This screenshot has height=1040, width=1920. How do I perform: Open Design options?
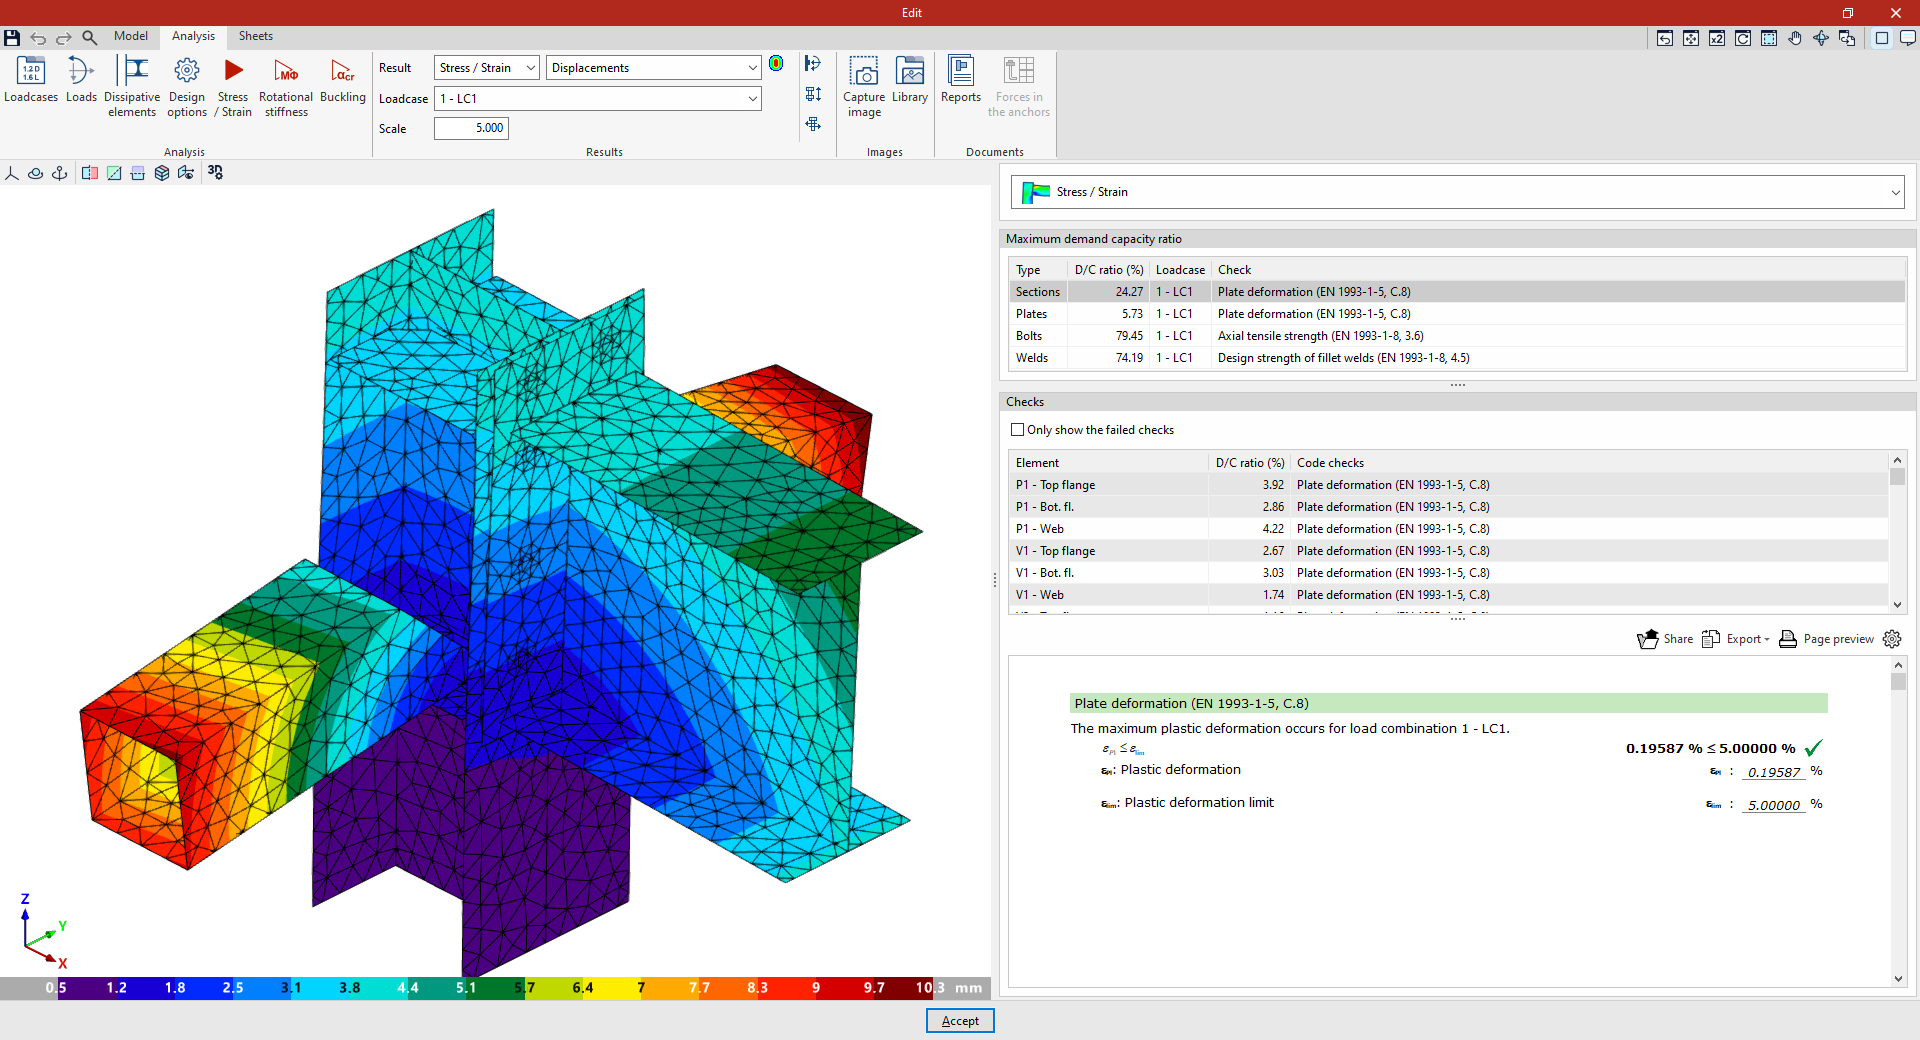pos(187,87)
